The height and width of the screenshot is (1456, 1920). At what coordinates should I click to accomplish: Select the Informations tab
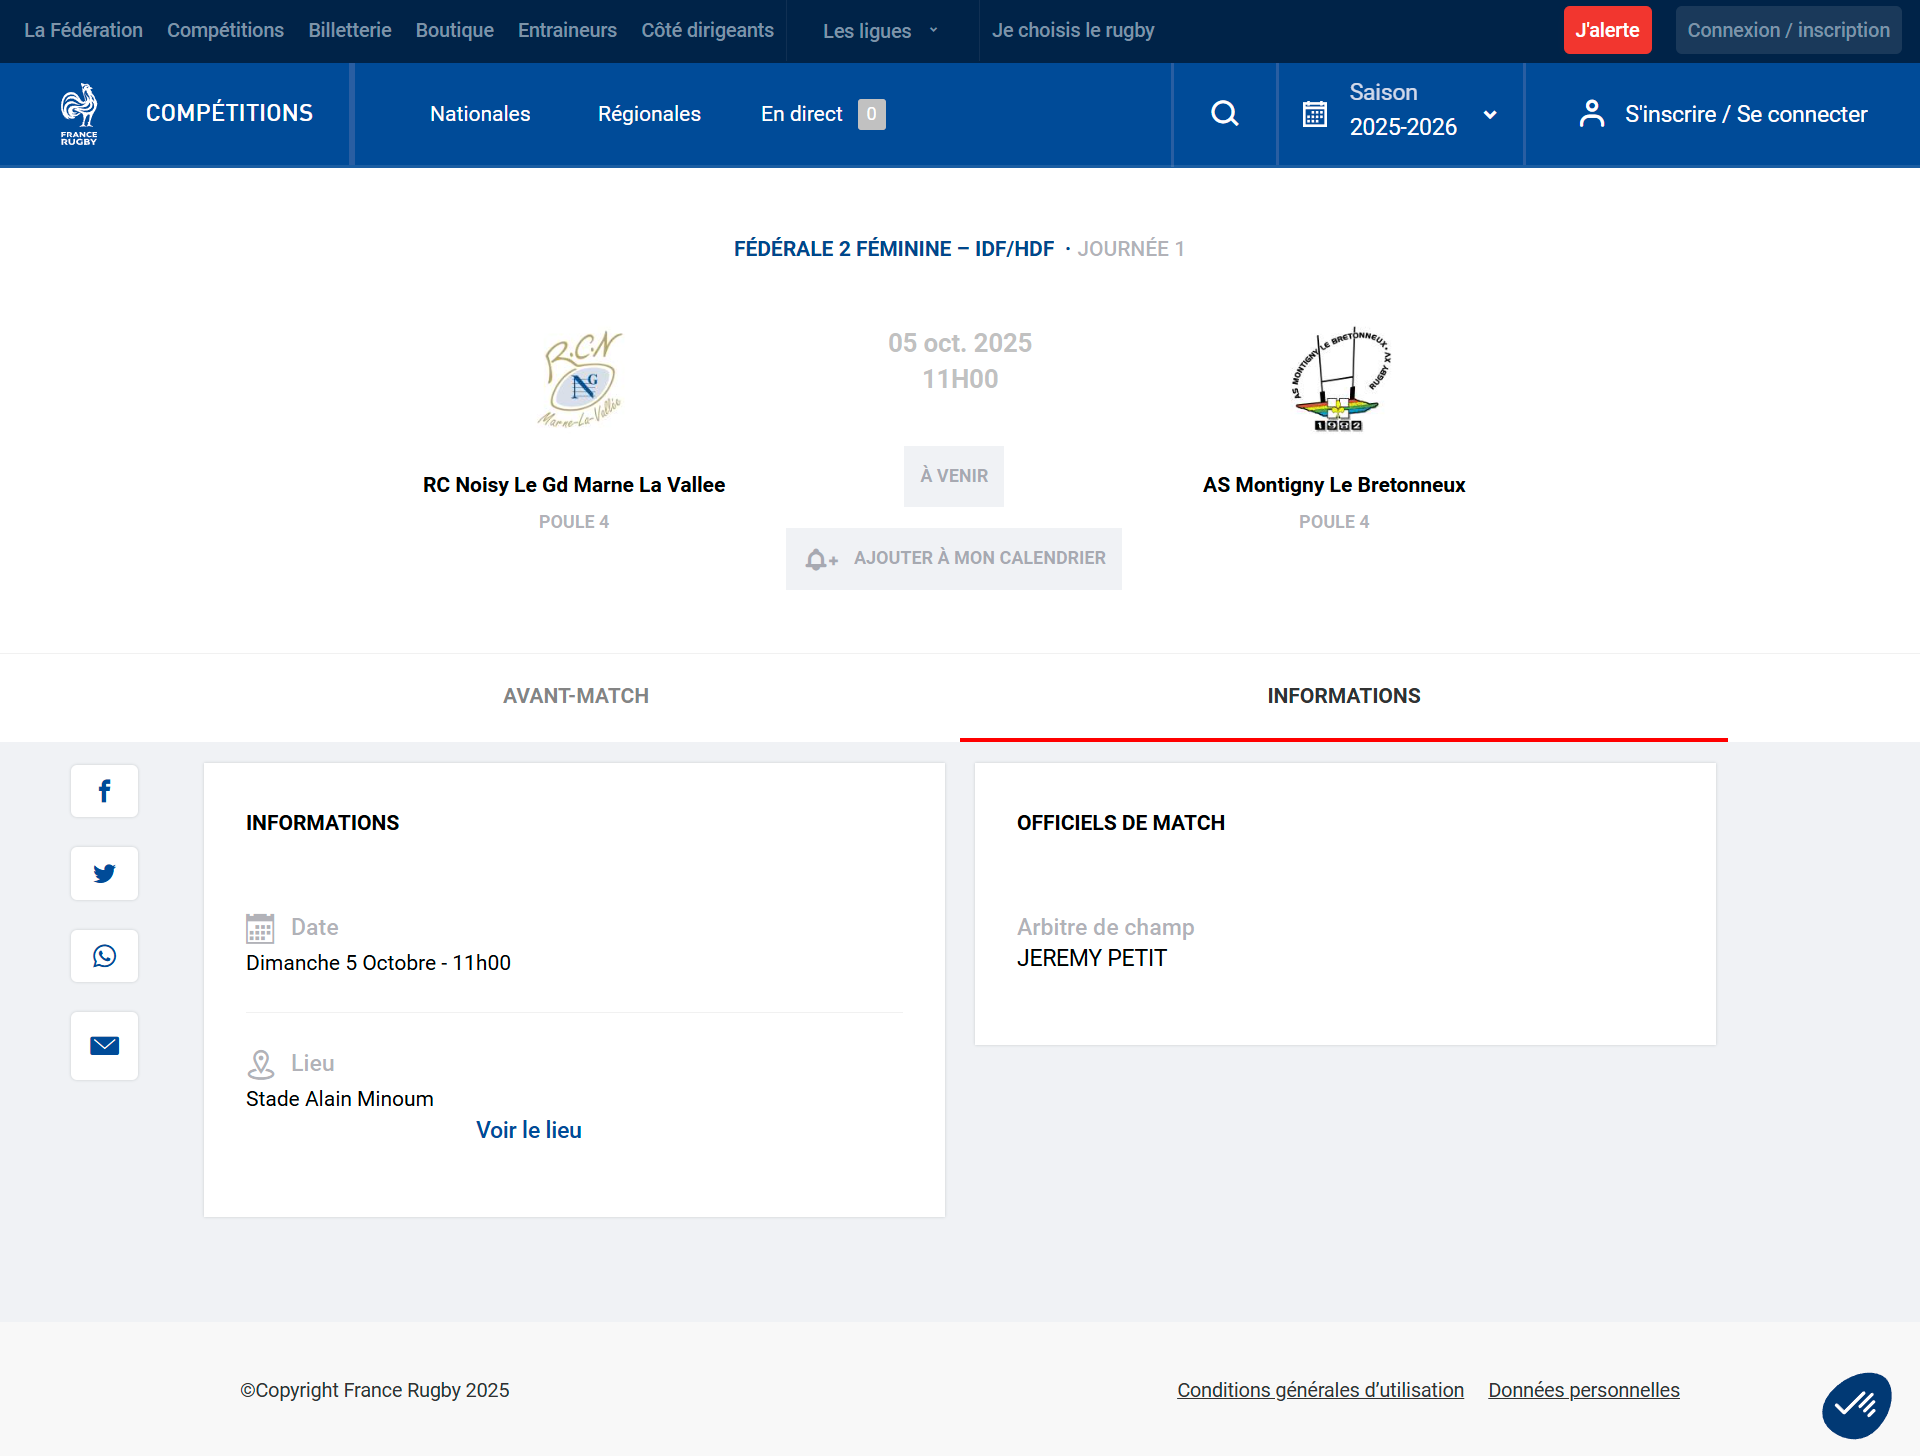(x=1343, y=696)
